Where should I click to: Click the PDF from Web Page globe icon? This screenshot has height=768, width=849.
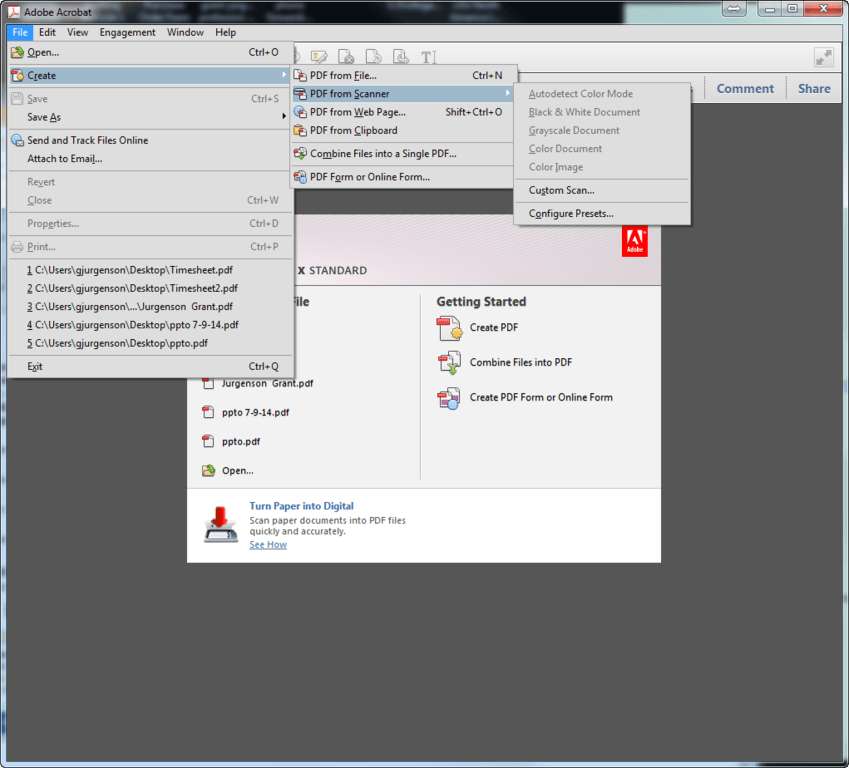[x=300, y=112]
